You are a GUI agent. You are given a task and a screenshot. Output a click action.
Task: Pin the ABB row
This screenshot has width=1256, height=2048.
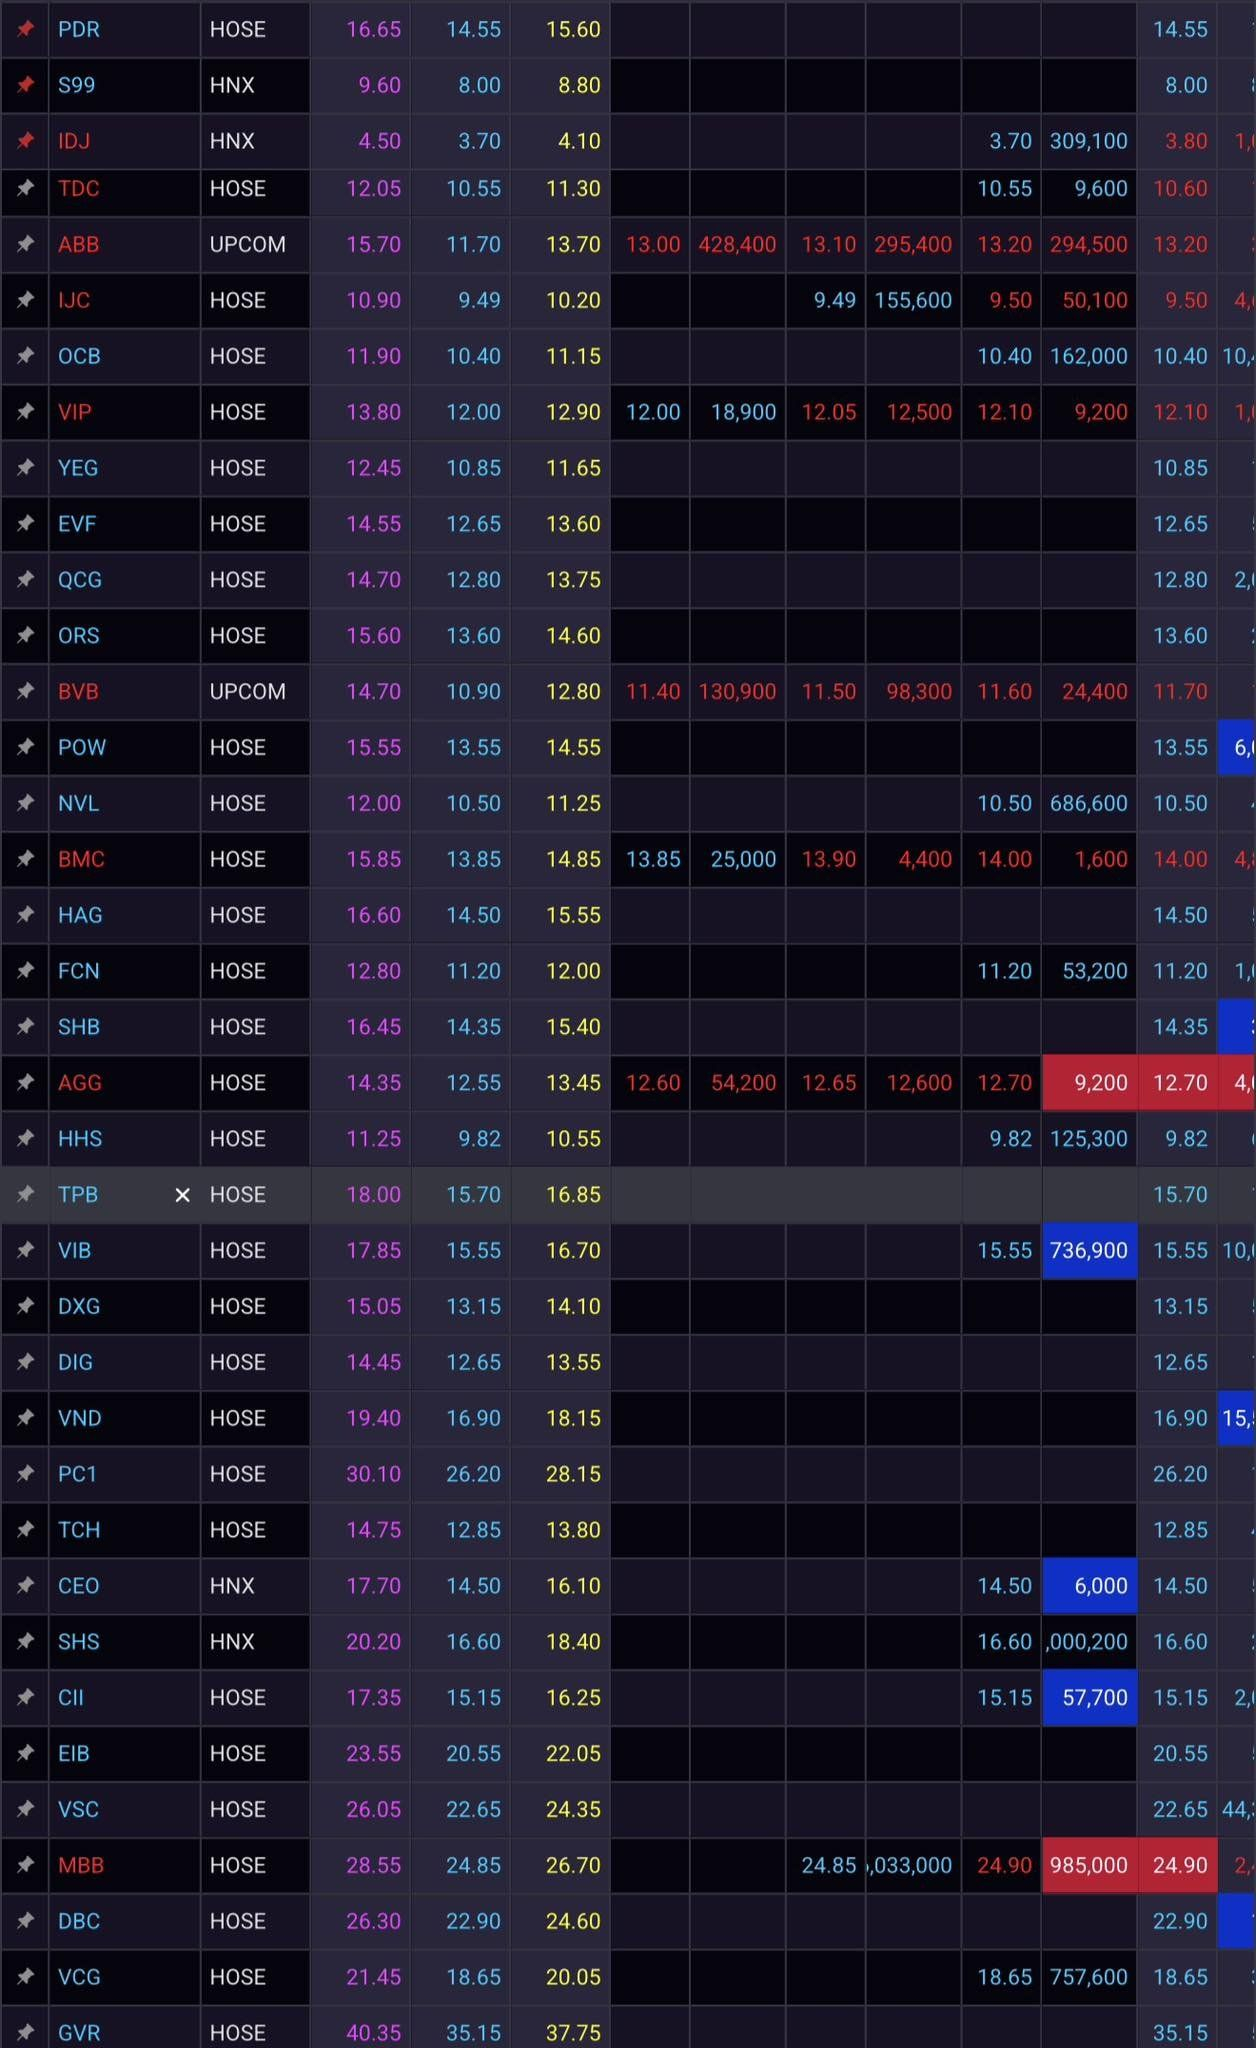click(x=25, y=244)
